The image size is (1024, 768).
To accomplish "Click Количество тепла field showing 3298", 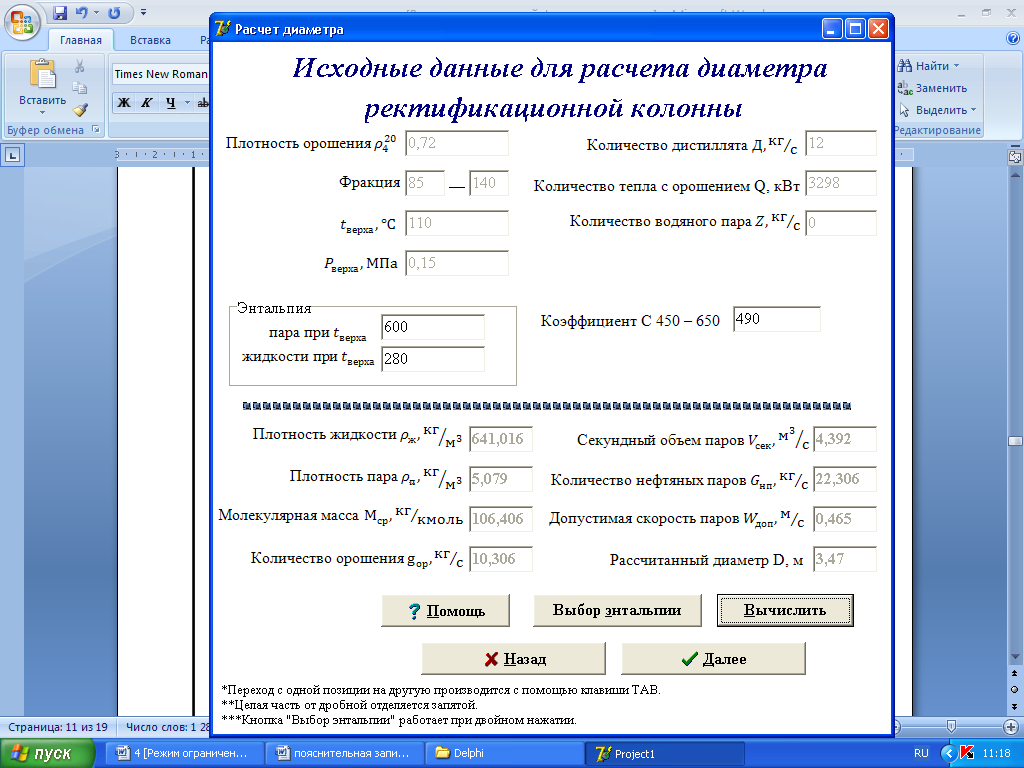I will [840, 183].
